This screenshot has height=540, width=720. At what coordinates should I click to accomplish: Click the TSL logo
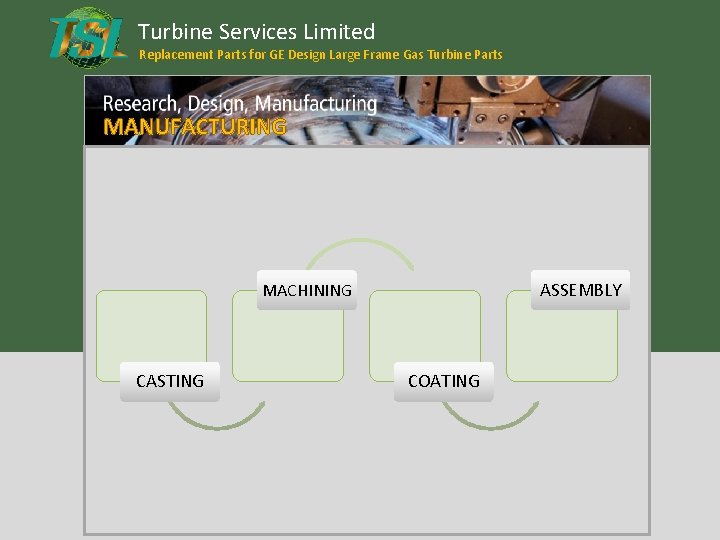(88, 38)
